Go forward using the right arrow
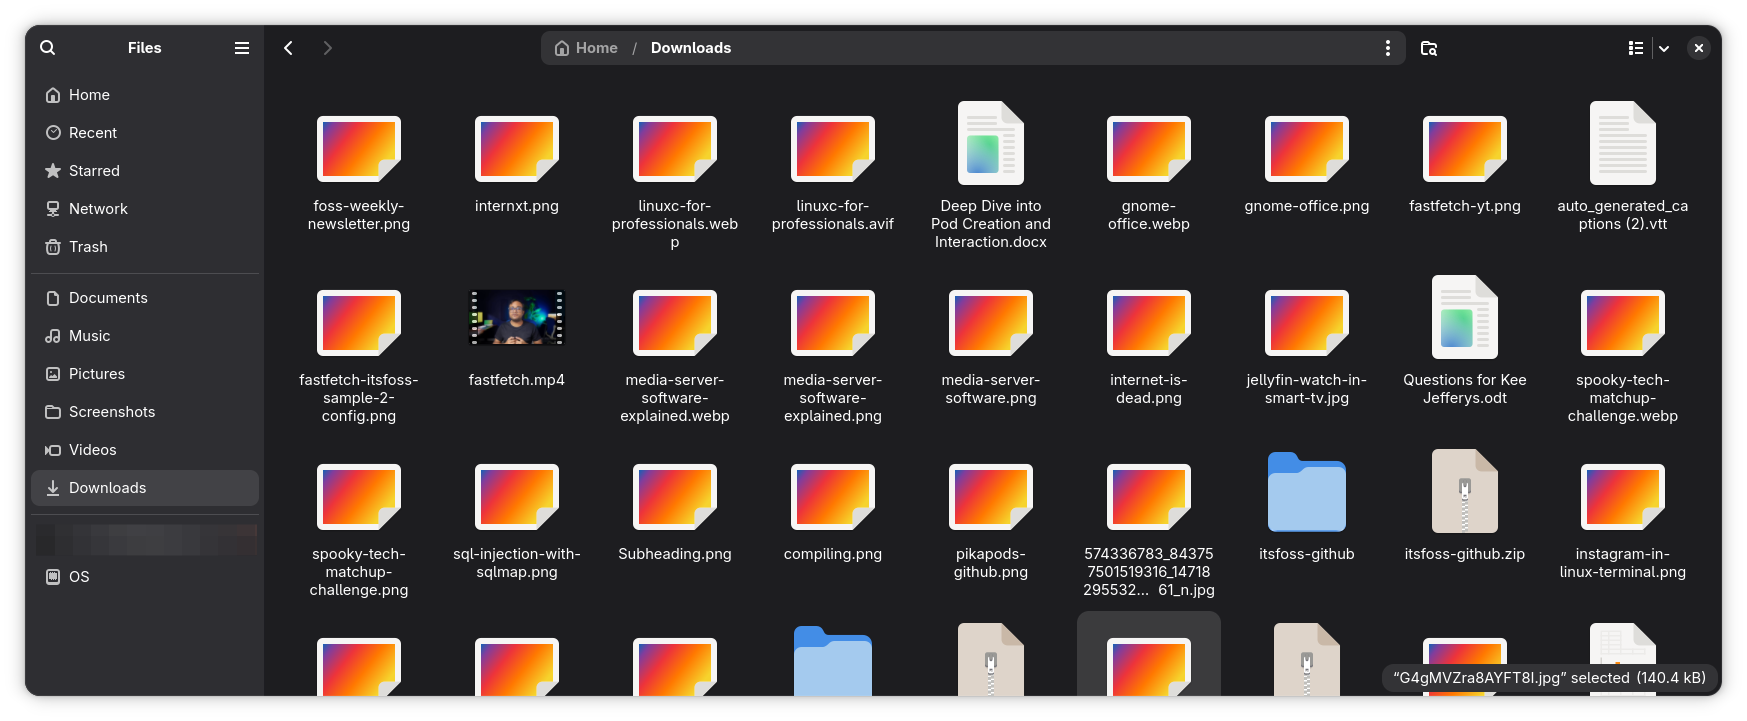This screenshot has width=1747, height=721. pos(327,48)
